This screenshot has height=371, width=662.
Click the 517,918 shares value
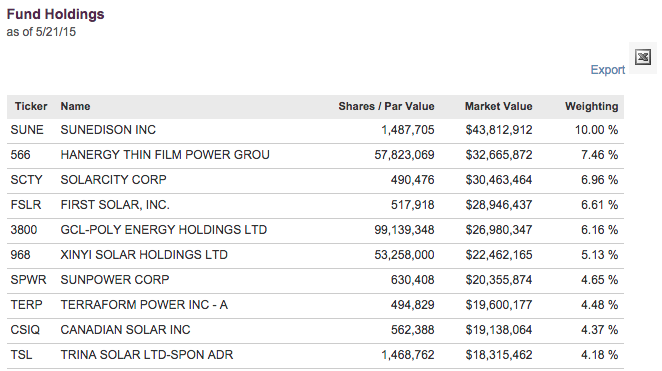(x=412, y=205)
